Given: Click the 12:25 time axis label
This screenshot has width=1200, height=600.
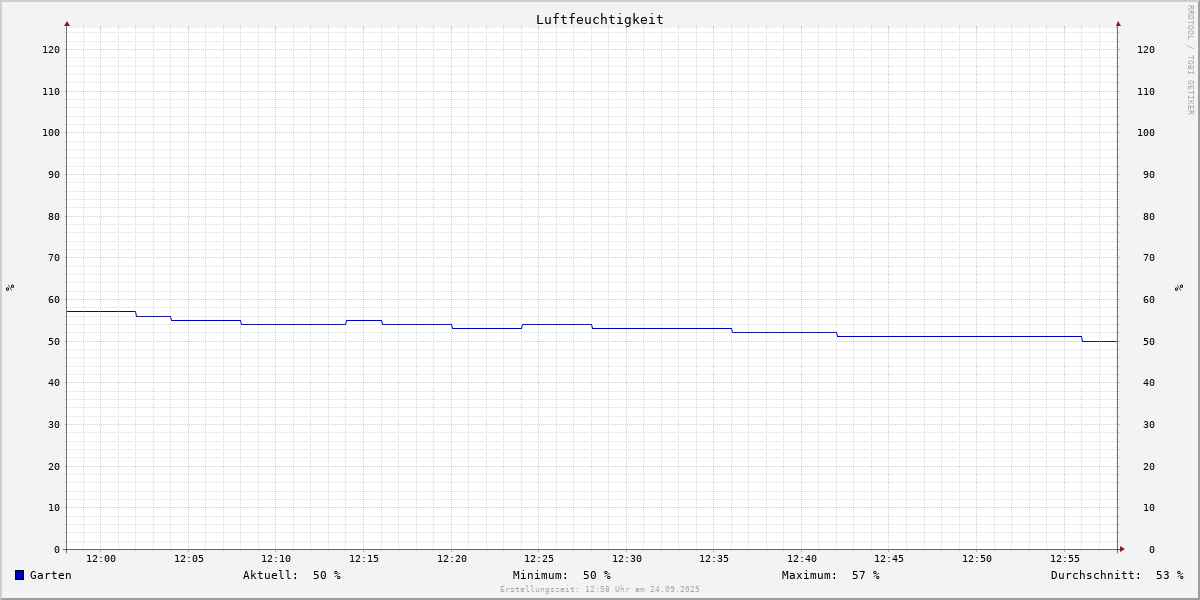Looking at the screenshot, I should 539,559.
